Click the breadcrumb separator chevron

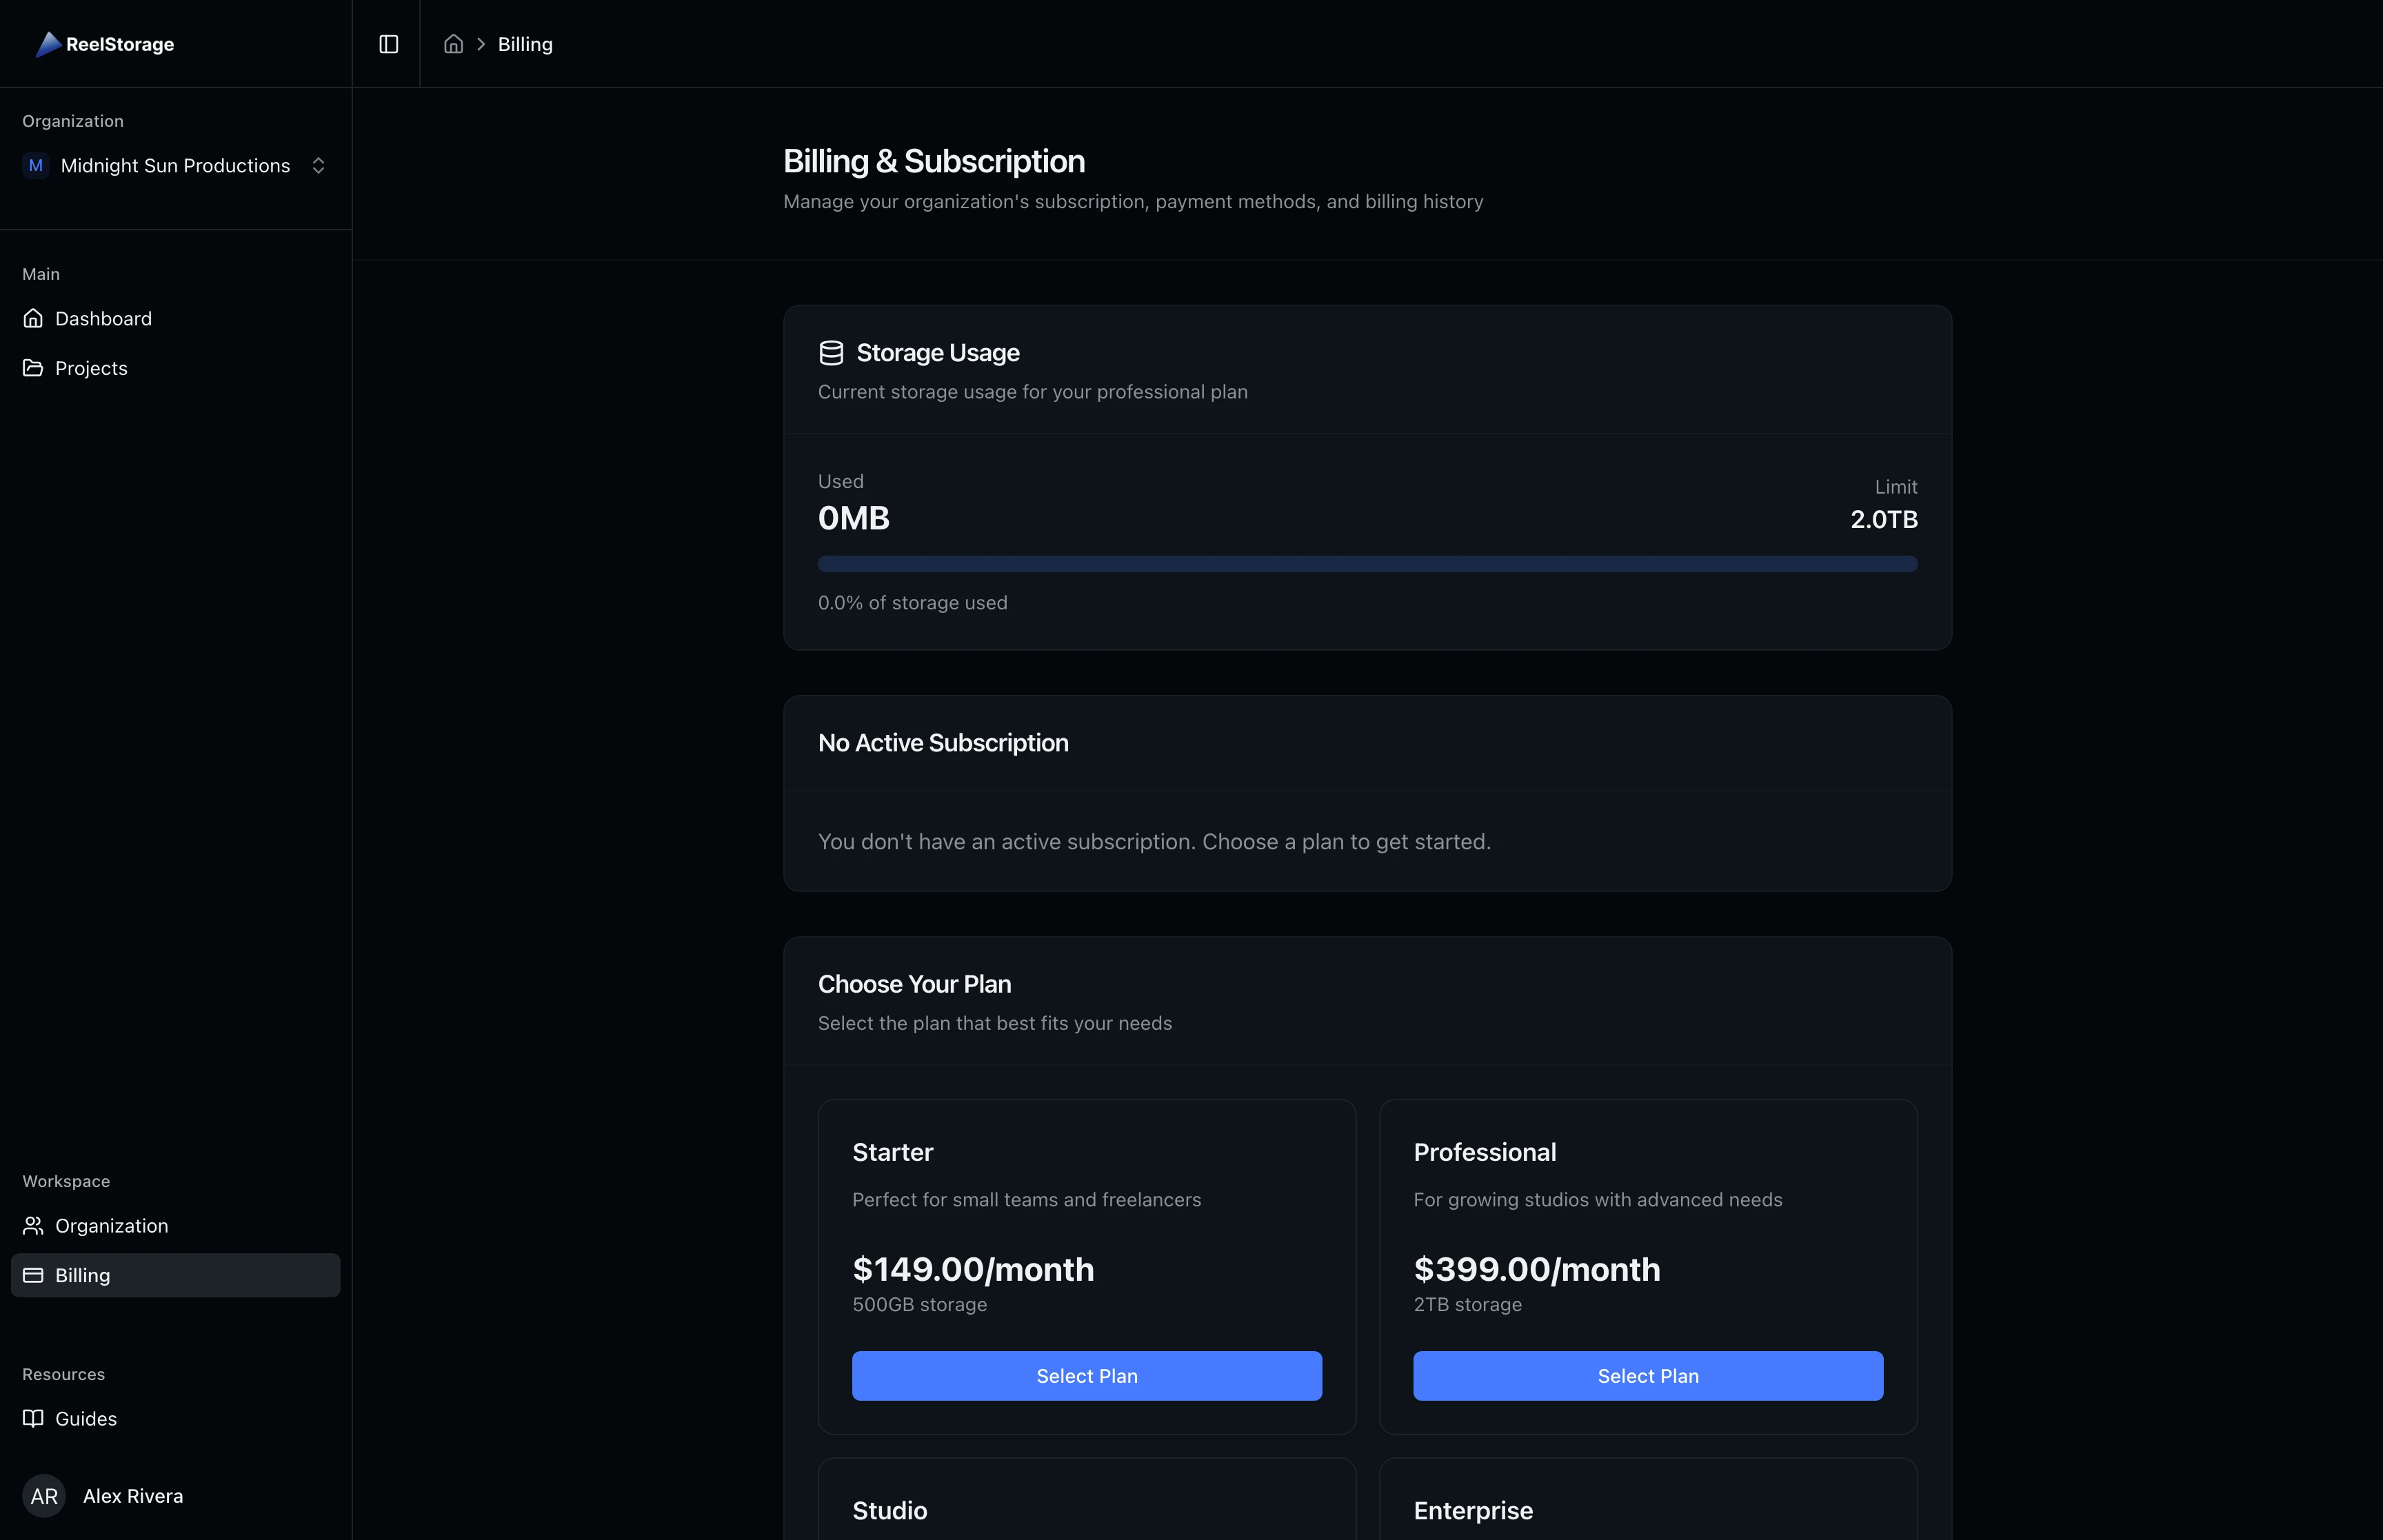(x=481, y=43)
